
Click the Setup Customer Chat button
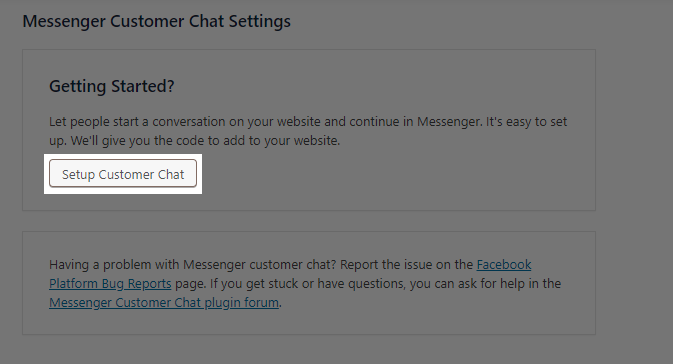click(x=123, y=174)
